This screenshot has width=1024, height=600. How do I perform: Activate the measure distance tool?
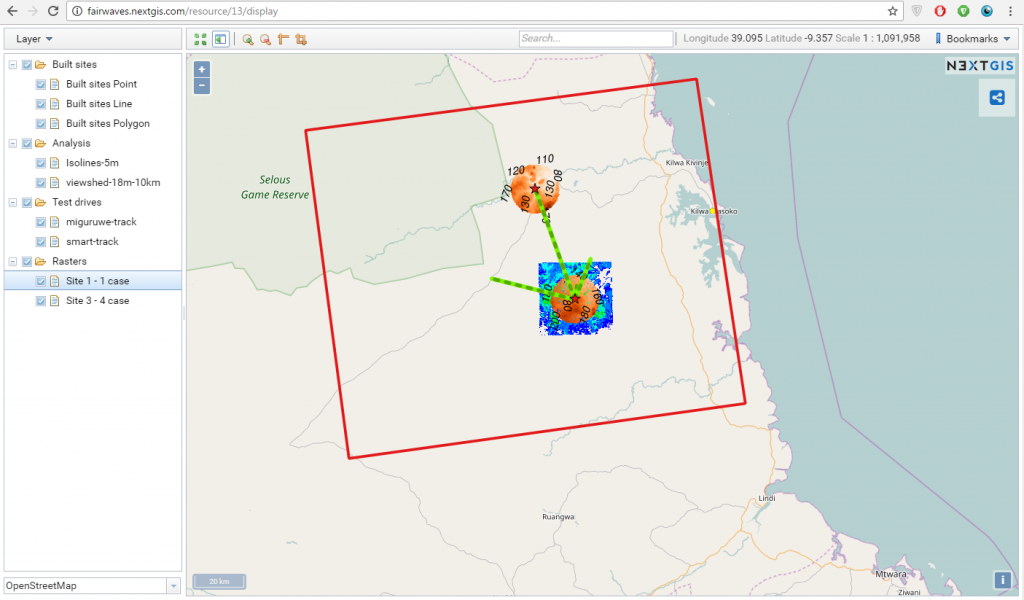tap(283, 39)
